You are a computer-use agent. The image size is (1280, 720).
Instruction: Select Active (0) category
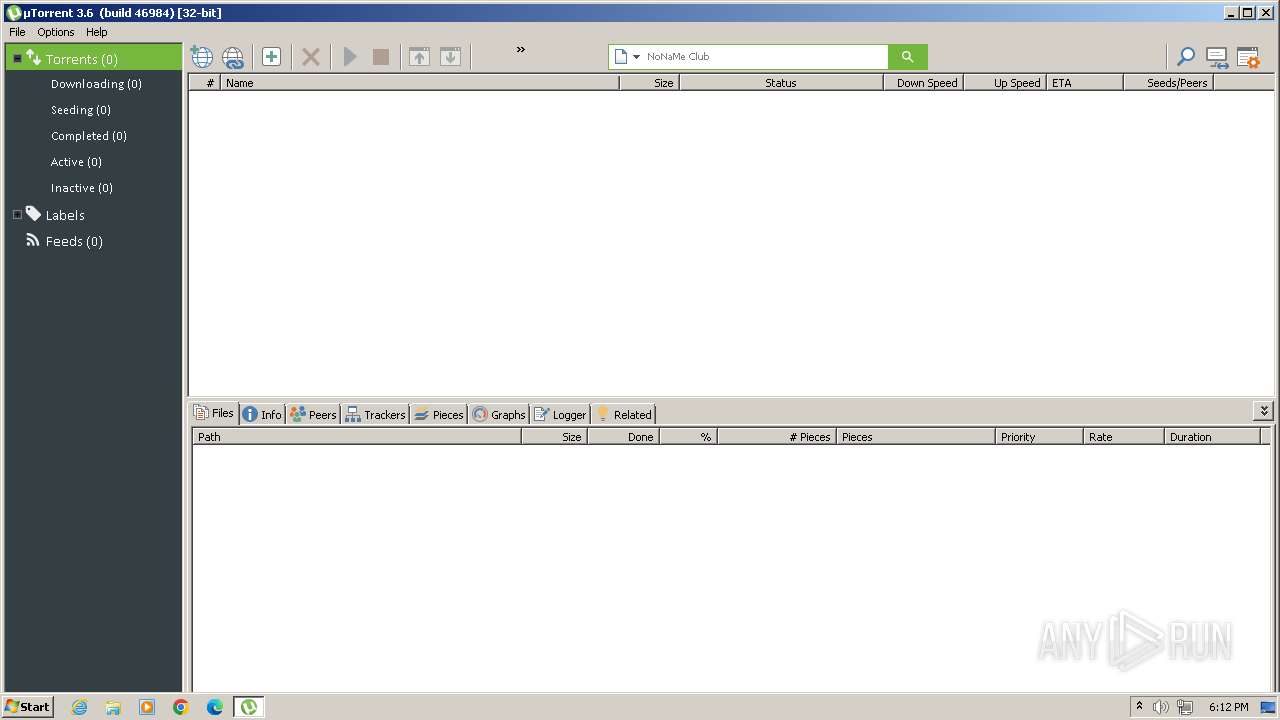pyautogui.click(x=76, y=162)
